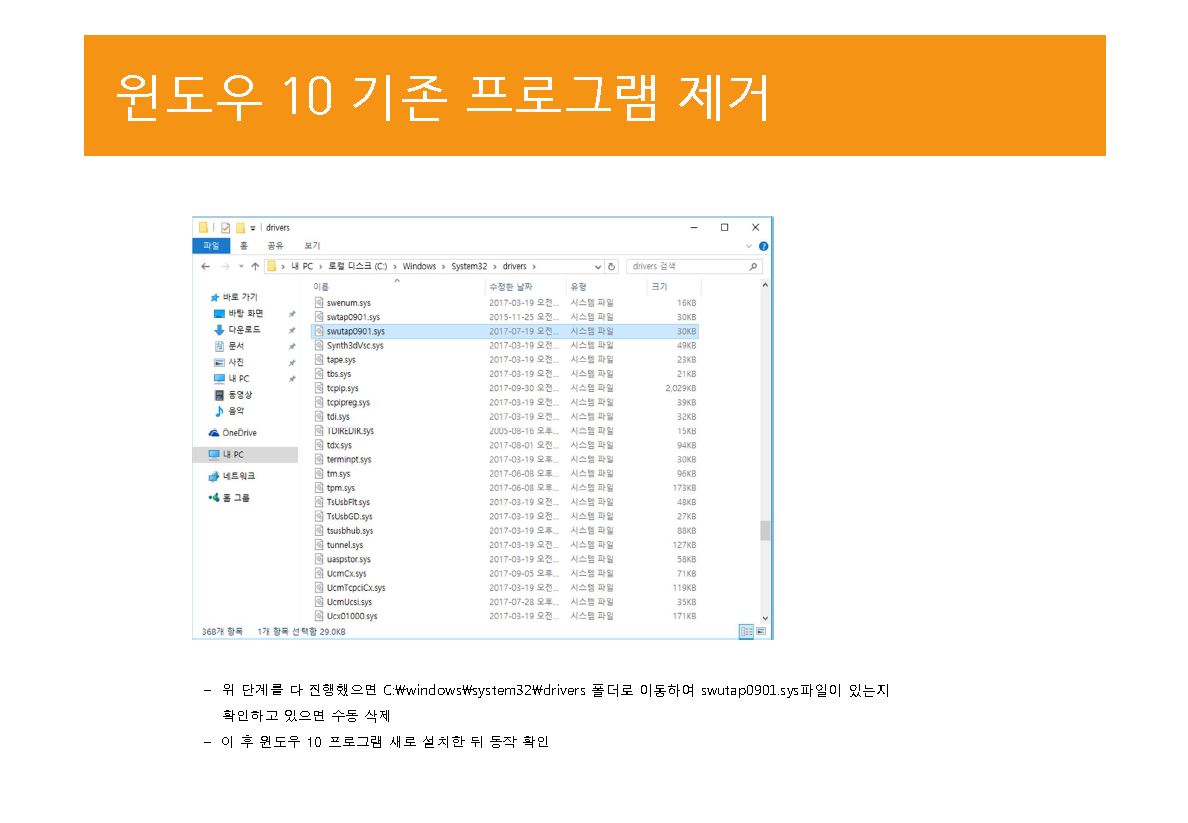Click the back navigation arrow
Screen dimensions: 1188x823
click(205, 267)
